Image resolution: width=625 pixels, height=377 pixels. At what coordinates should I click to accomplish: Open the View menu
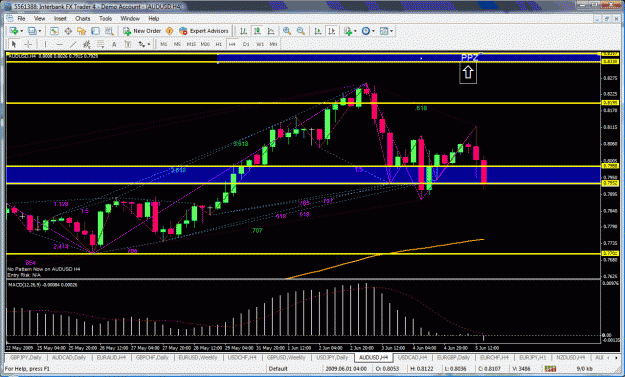pyautogui.click(x=39, y=19)
